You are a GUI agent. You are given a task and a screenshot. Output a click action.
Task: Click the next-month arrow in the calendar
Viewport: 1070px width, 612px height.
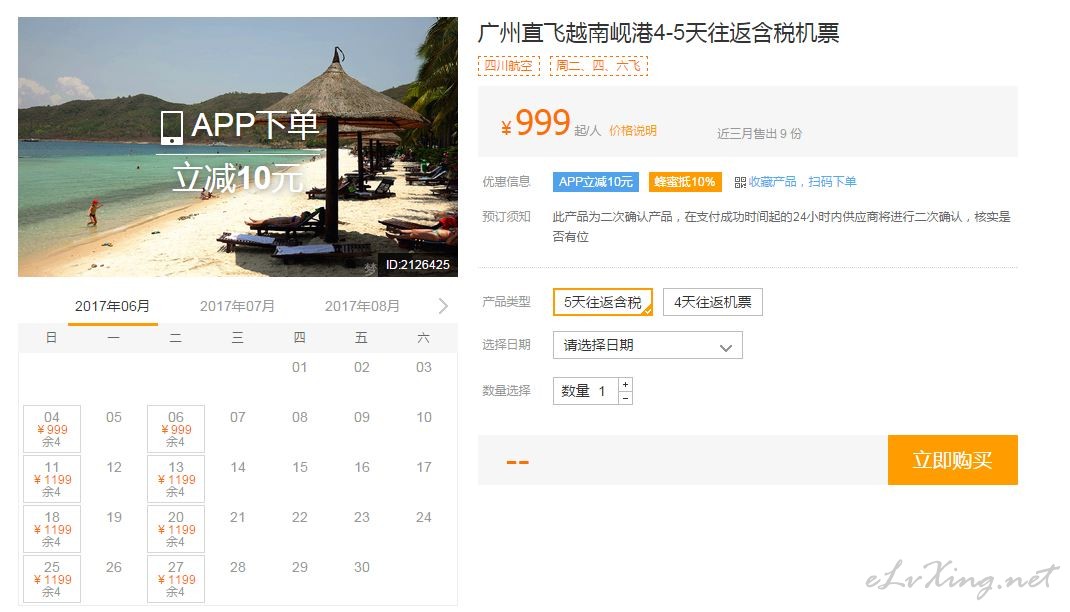point(443,306)
